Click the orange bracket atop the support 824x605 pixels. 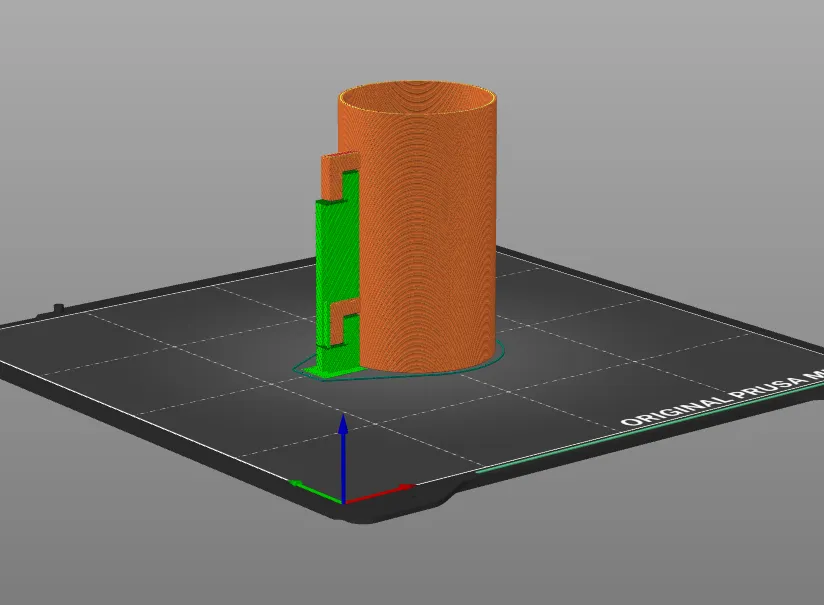339,176
